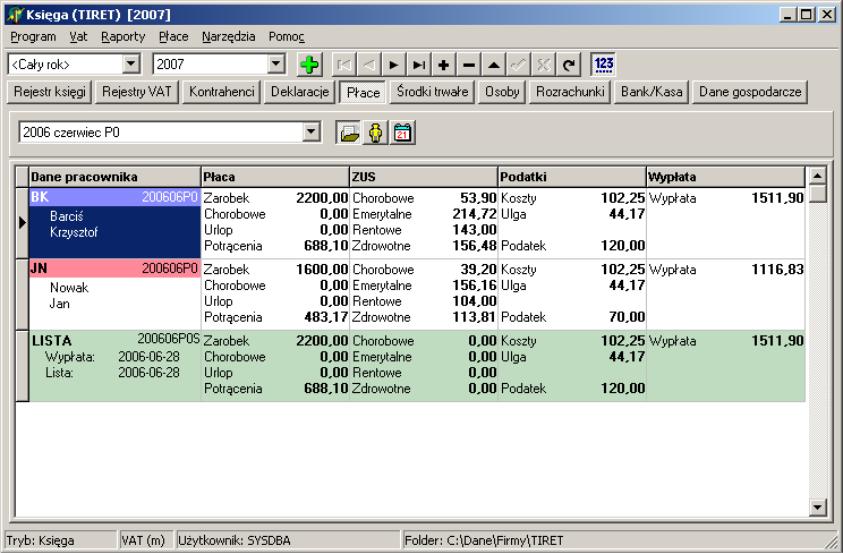
Task: Click the Wypłata column header
Action: click(726, 177)
